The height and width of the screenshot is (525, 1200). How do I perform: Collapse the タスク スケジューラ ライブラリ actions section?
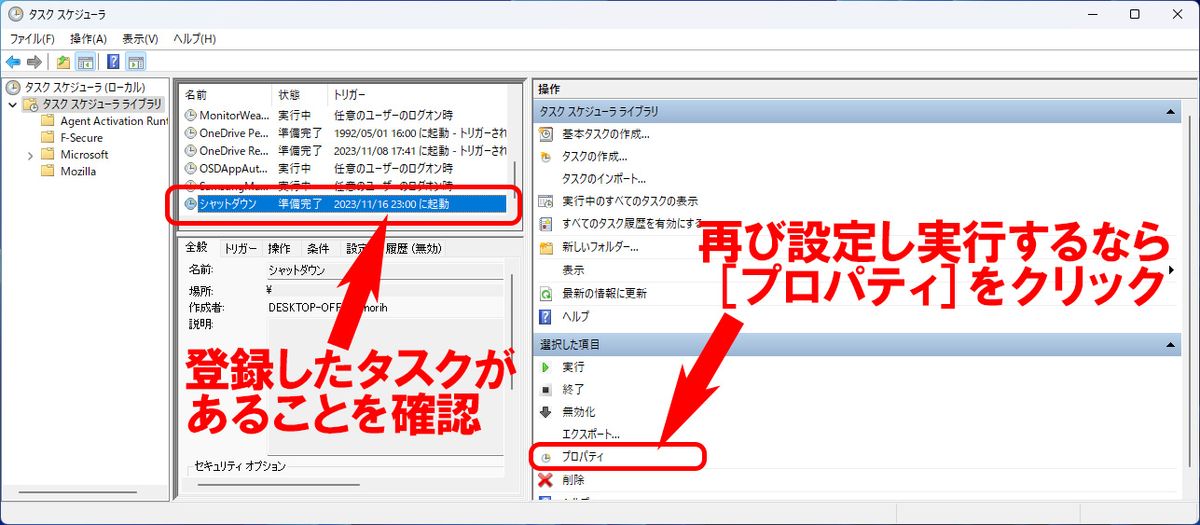1173,111
